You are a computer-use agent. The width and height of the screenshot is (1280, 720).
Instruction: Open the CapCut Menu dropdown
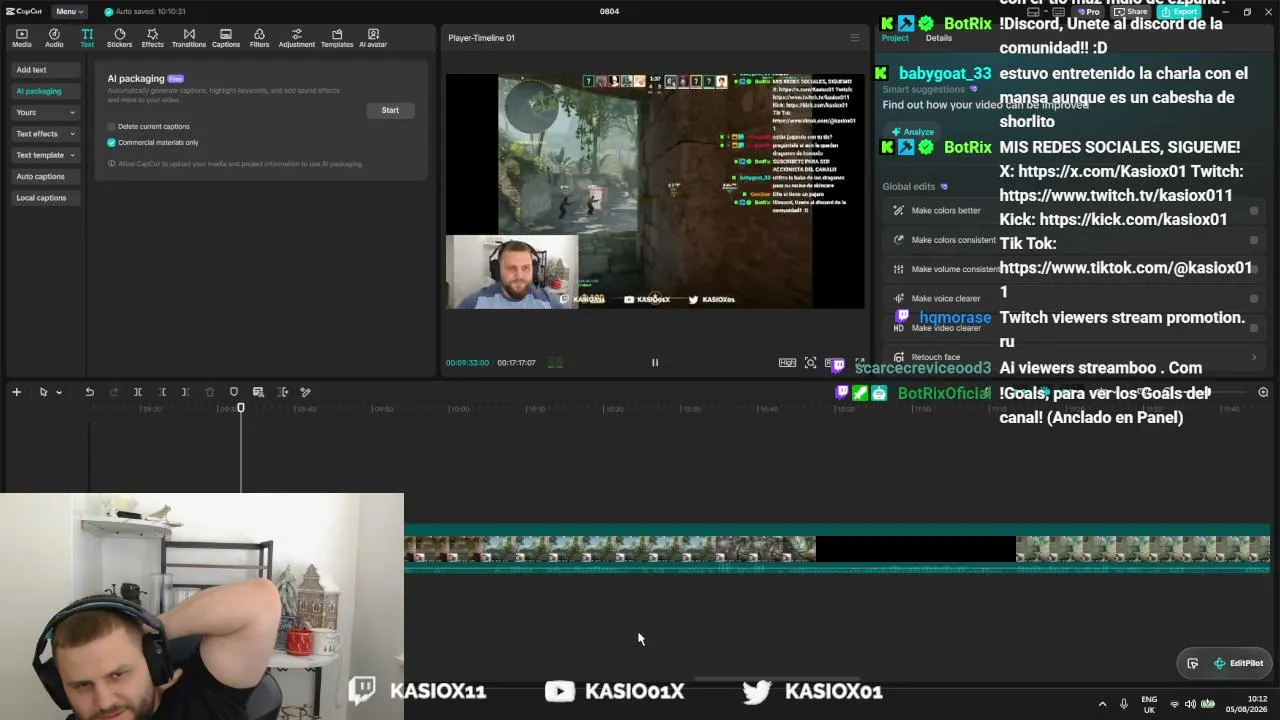click(x=69, y=11)
